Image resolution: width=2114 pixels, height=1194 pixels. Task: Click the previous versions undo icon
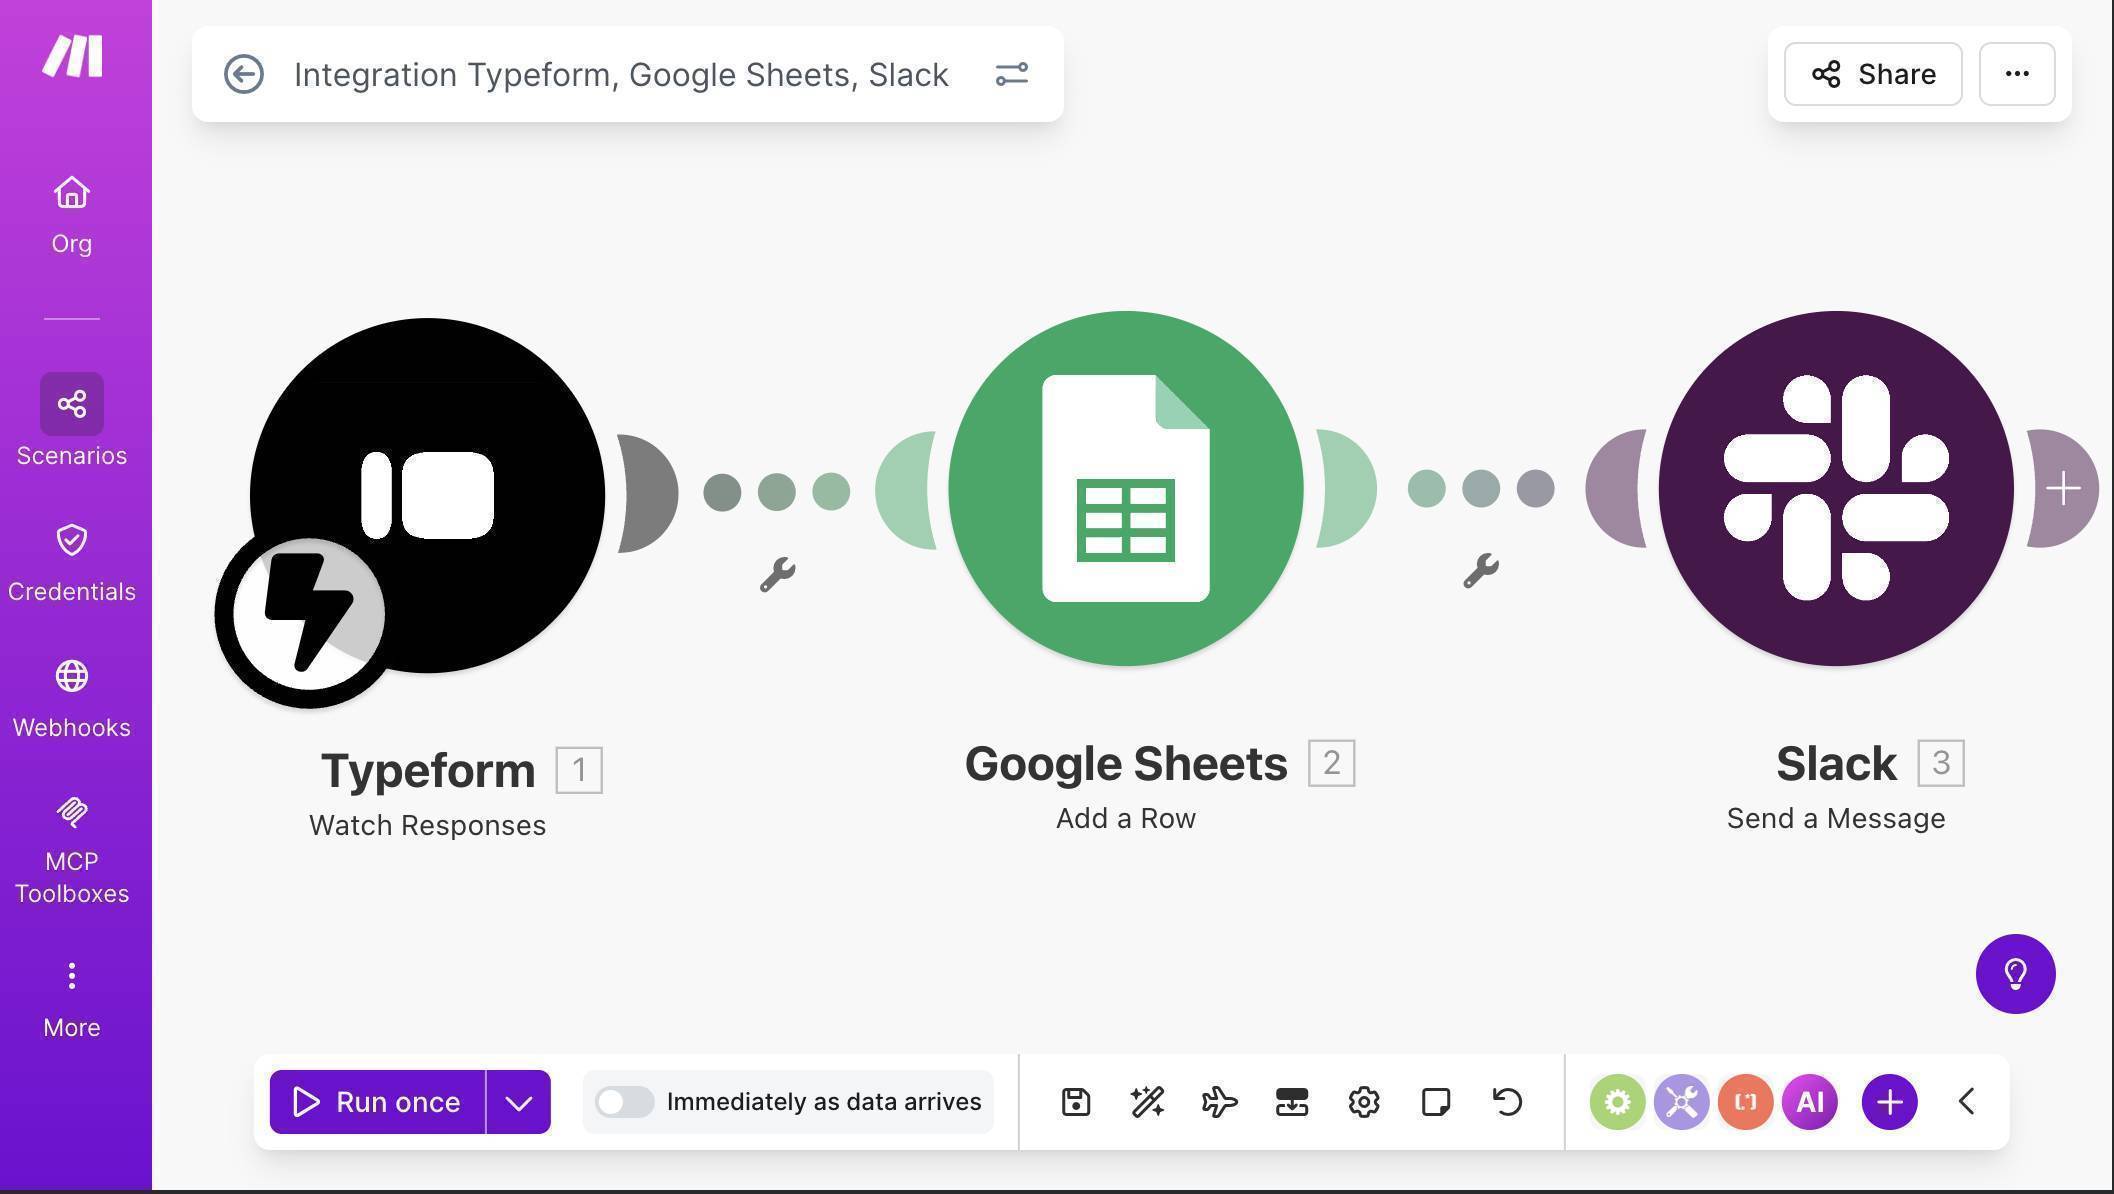(x=1506, y=1102)
